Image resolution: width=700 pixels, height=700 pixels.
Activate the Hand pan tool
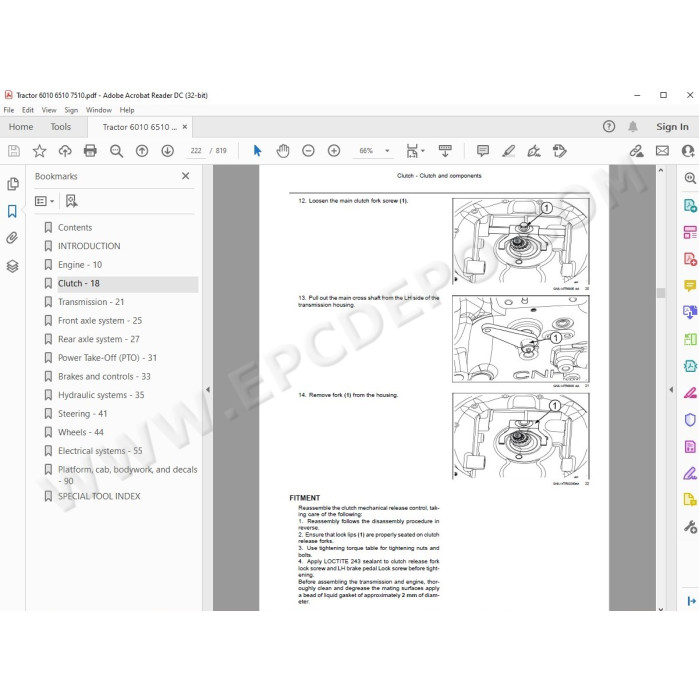pyautogui.click(x=283, y=151)
